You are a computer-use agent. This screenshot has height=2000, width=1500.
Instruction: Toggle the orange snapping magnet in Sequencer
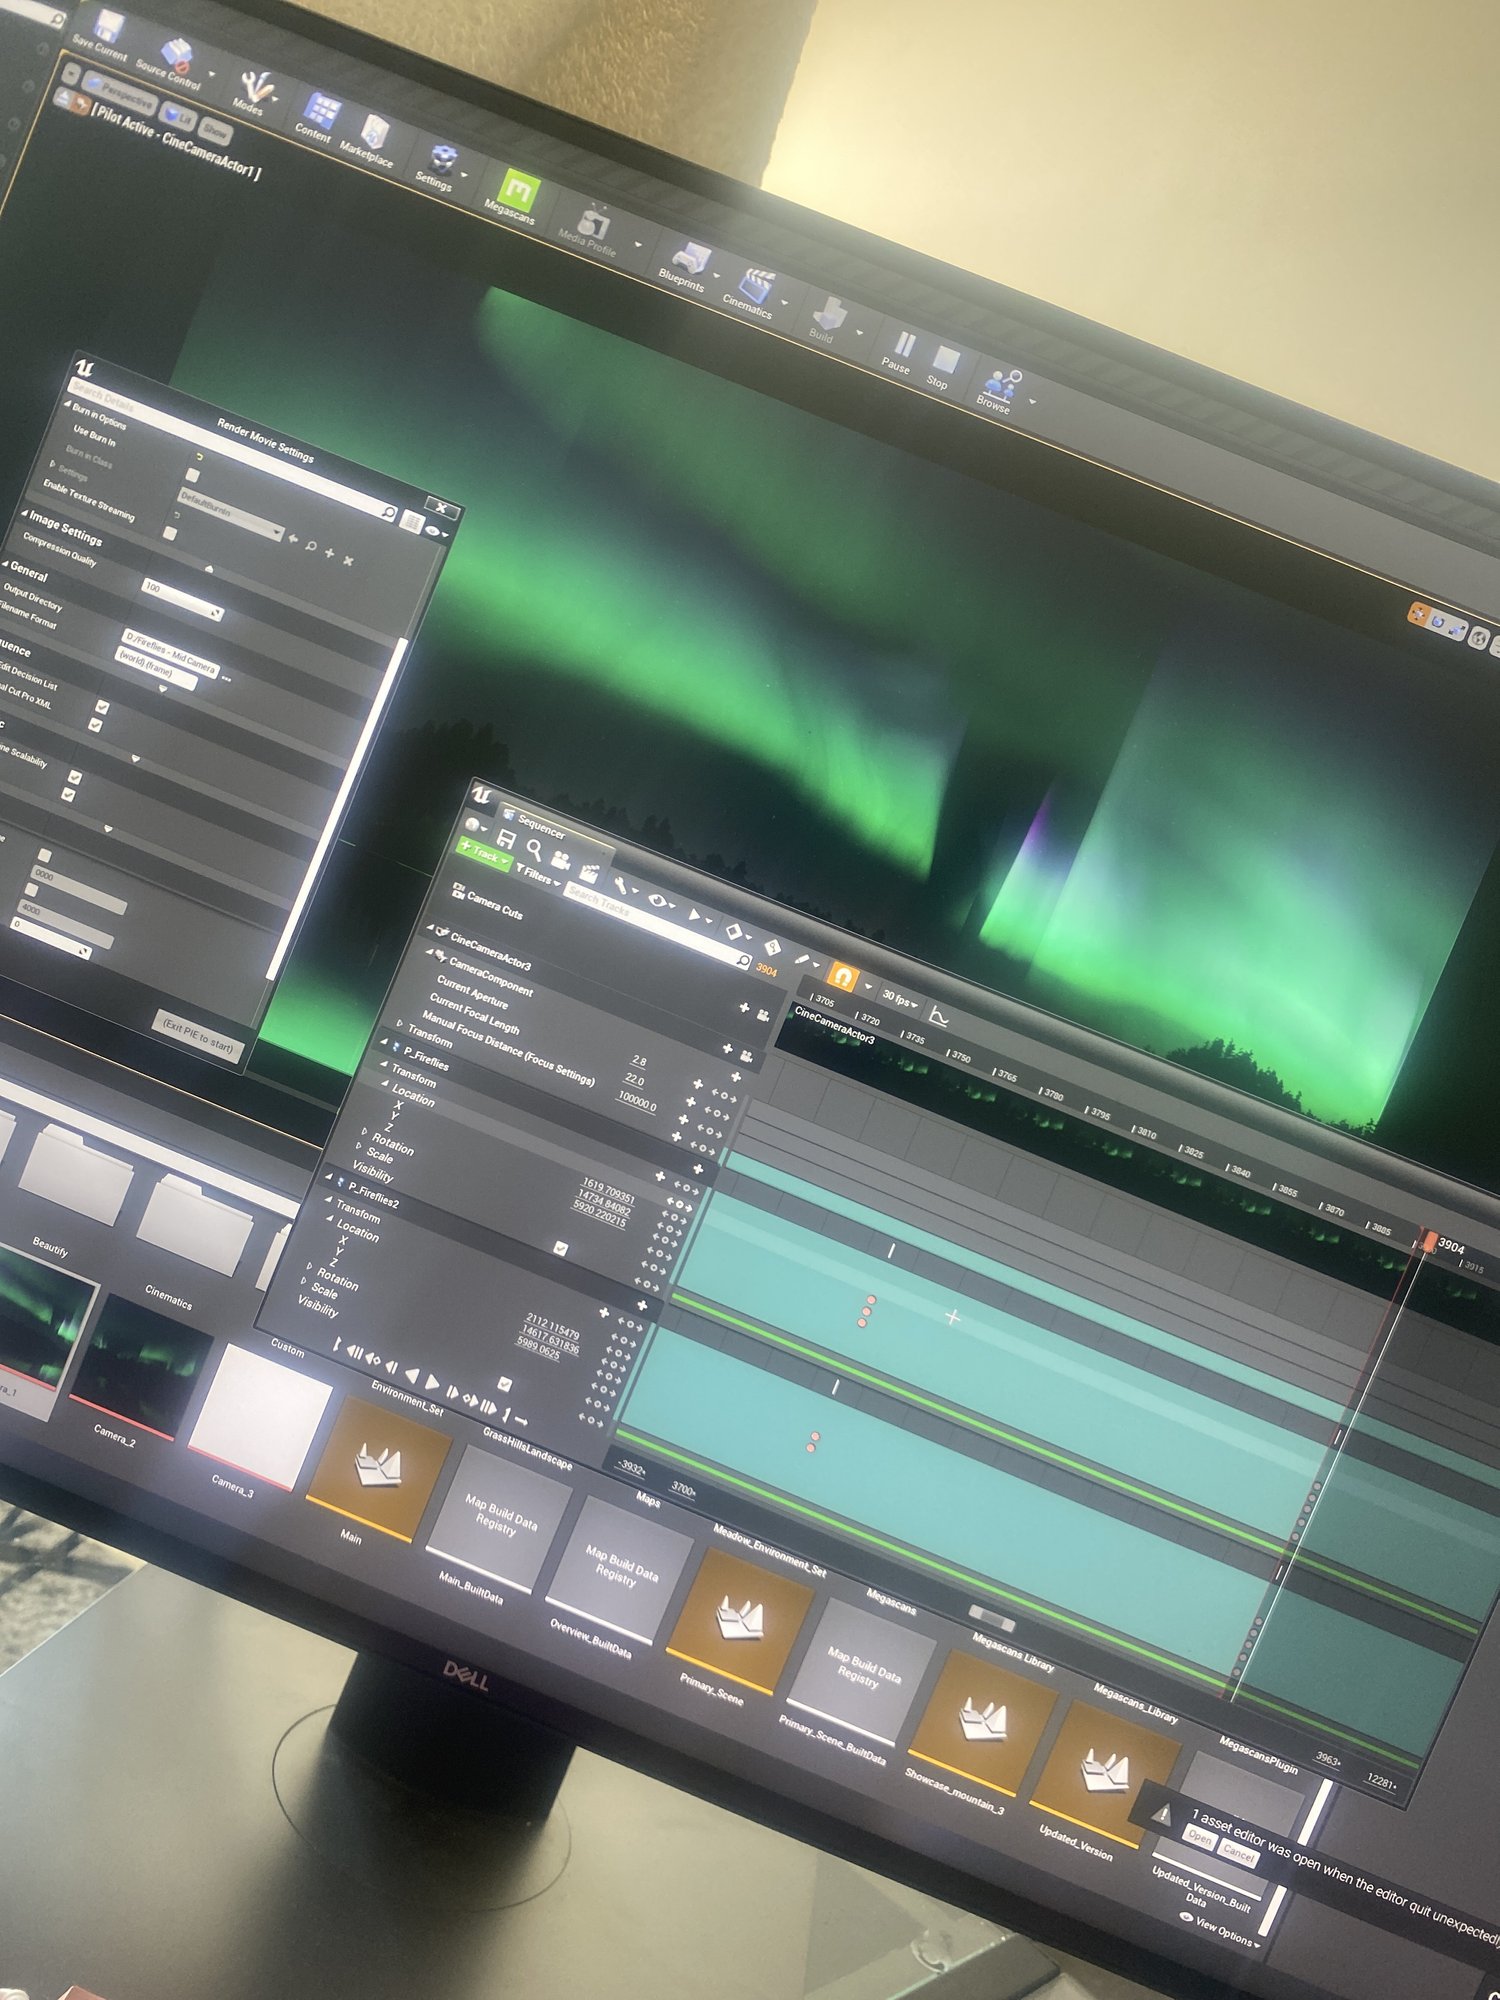pyautogui.click(x=842, y=977)
